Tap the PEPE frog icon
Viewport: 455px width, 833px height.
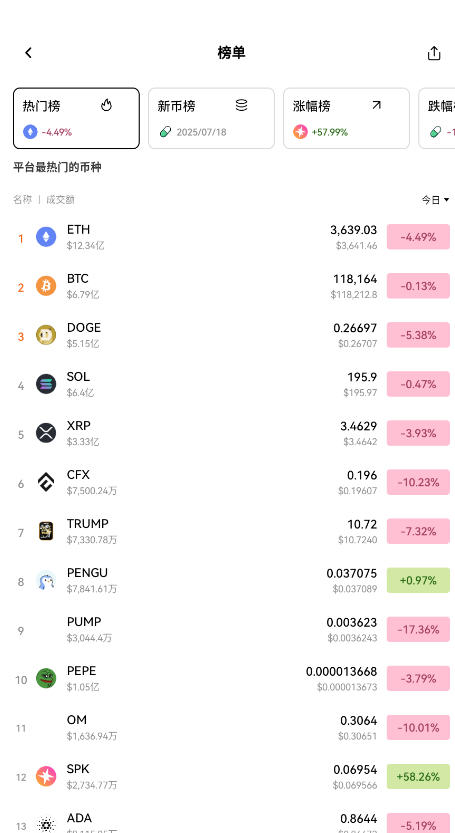(46, 678)
